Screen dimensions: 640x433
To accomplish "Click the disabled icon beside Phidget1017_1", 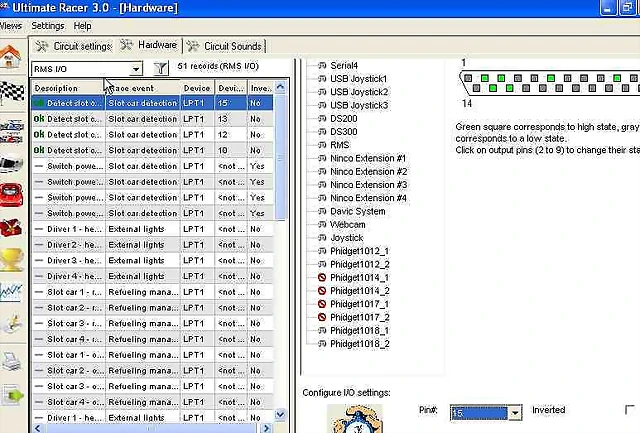I will (322, 304).
